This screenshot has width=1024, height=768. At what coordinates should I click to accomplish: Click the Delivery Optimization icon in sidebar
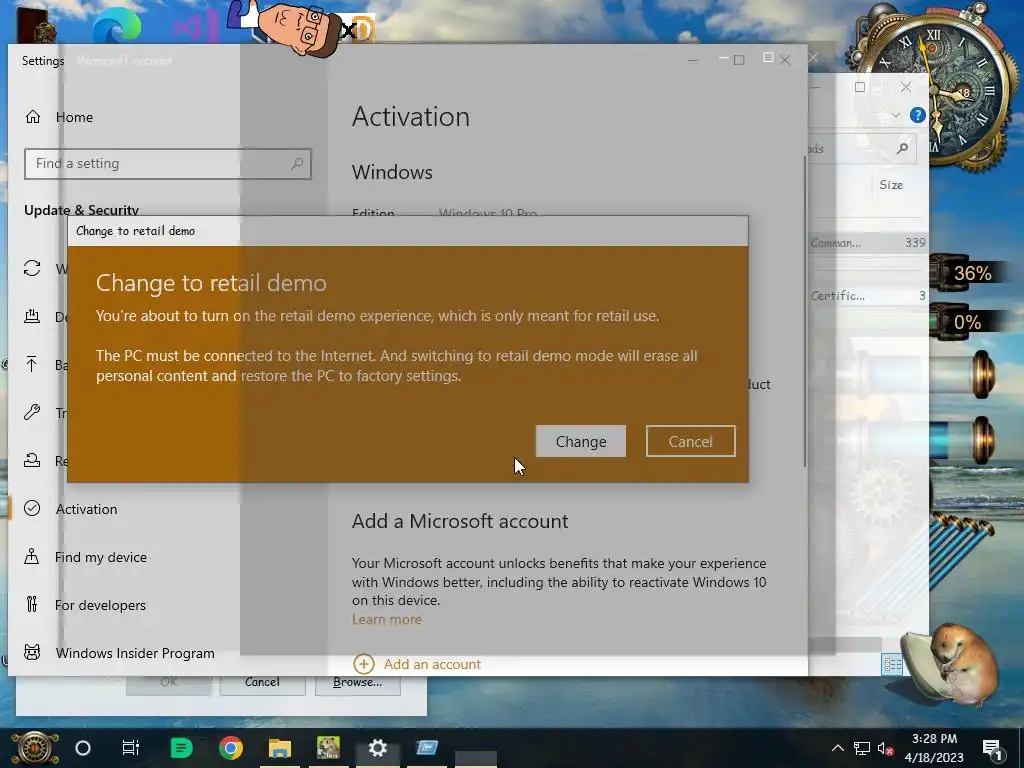32,317
